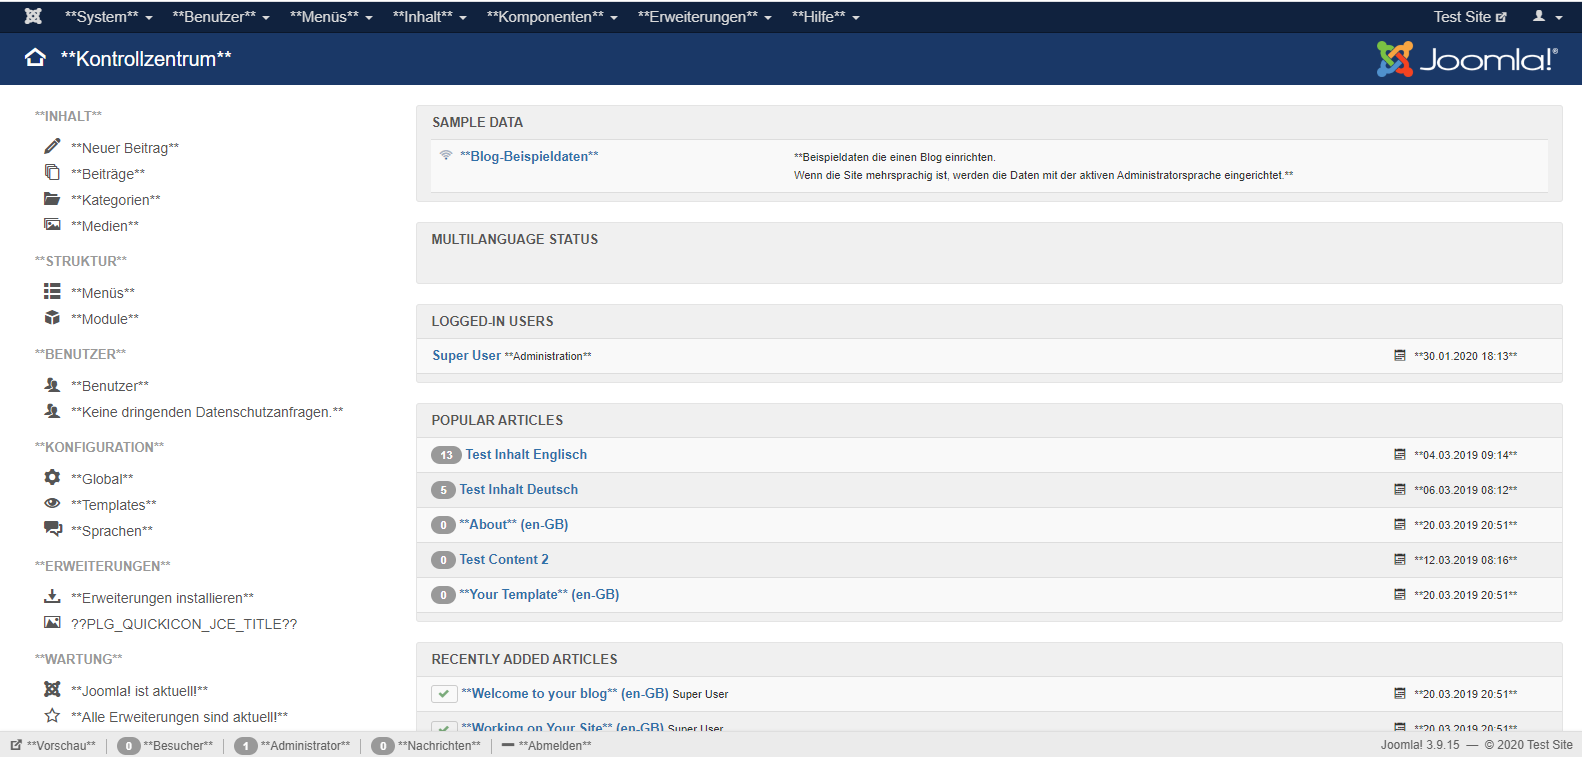
Task: Click the pencil icon for Neuer Beitrag
Action: [52, 146]
